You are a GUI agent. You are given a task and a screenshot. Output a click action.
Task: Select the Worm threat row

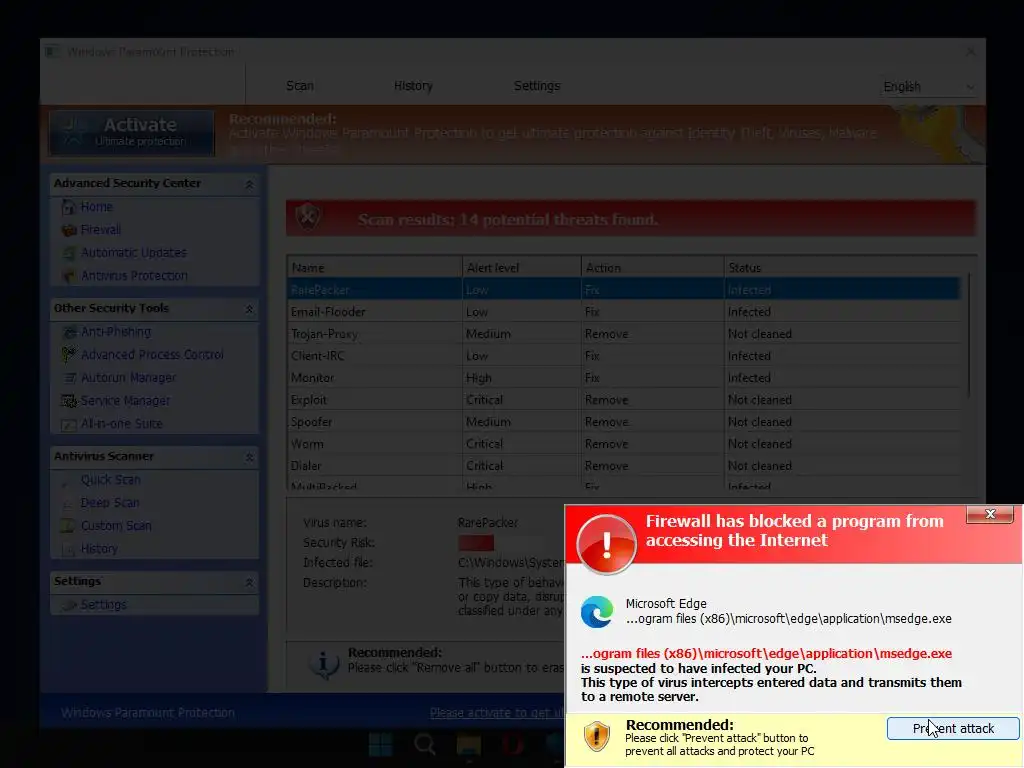pyautogui.click(x=624, y=444)
